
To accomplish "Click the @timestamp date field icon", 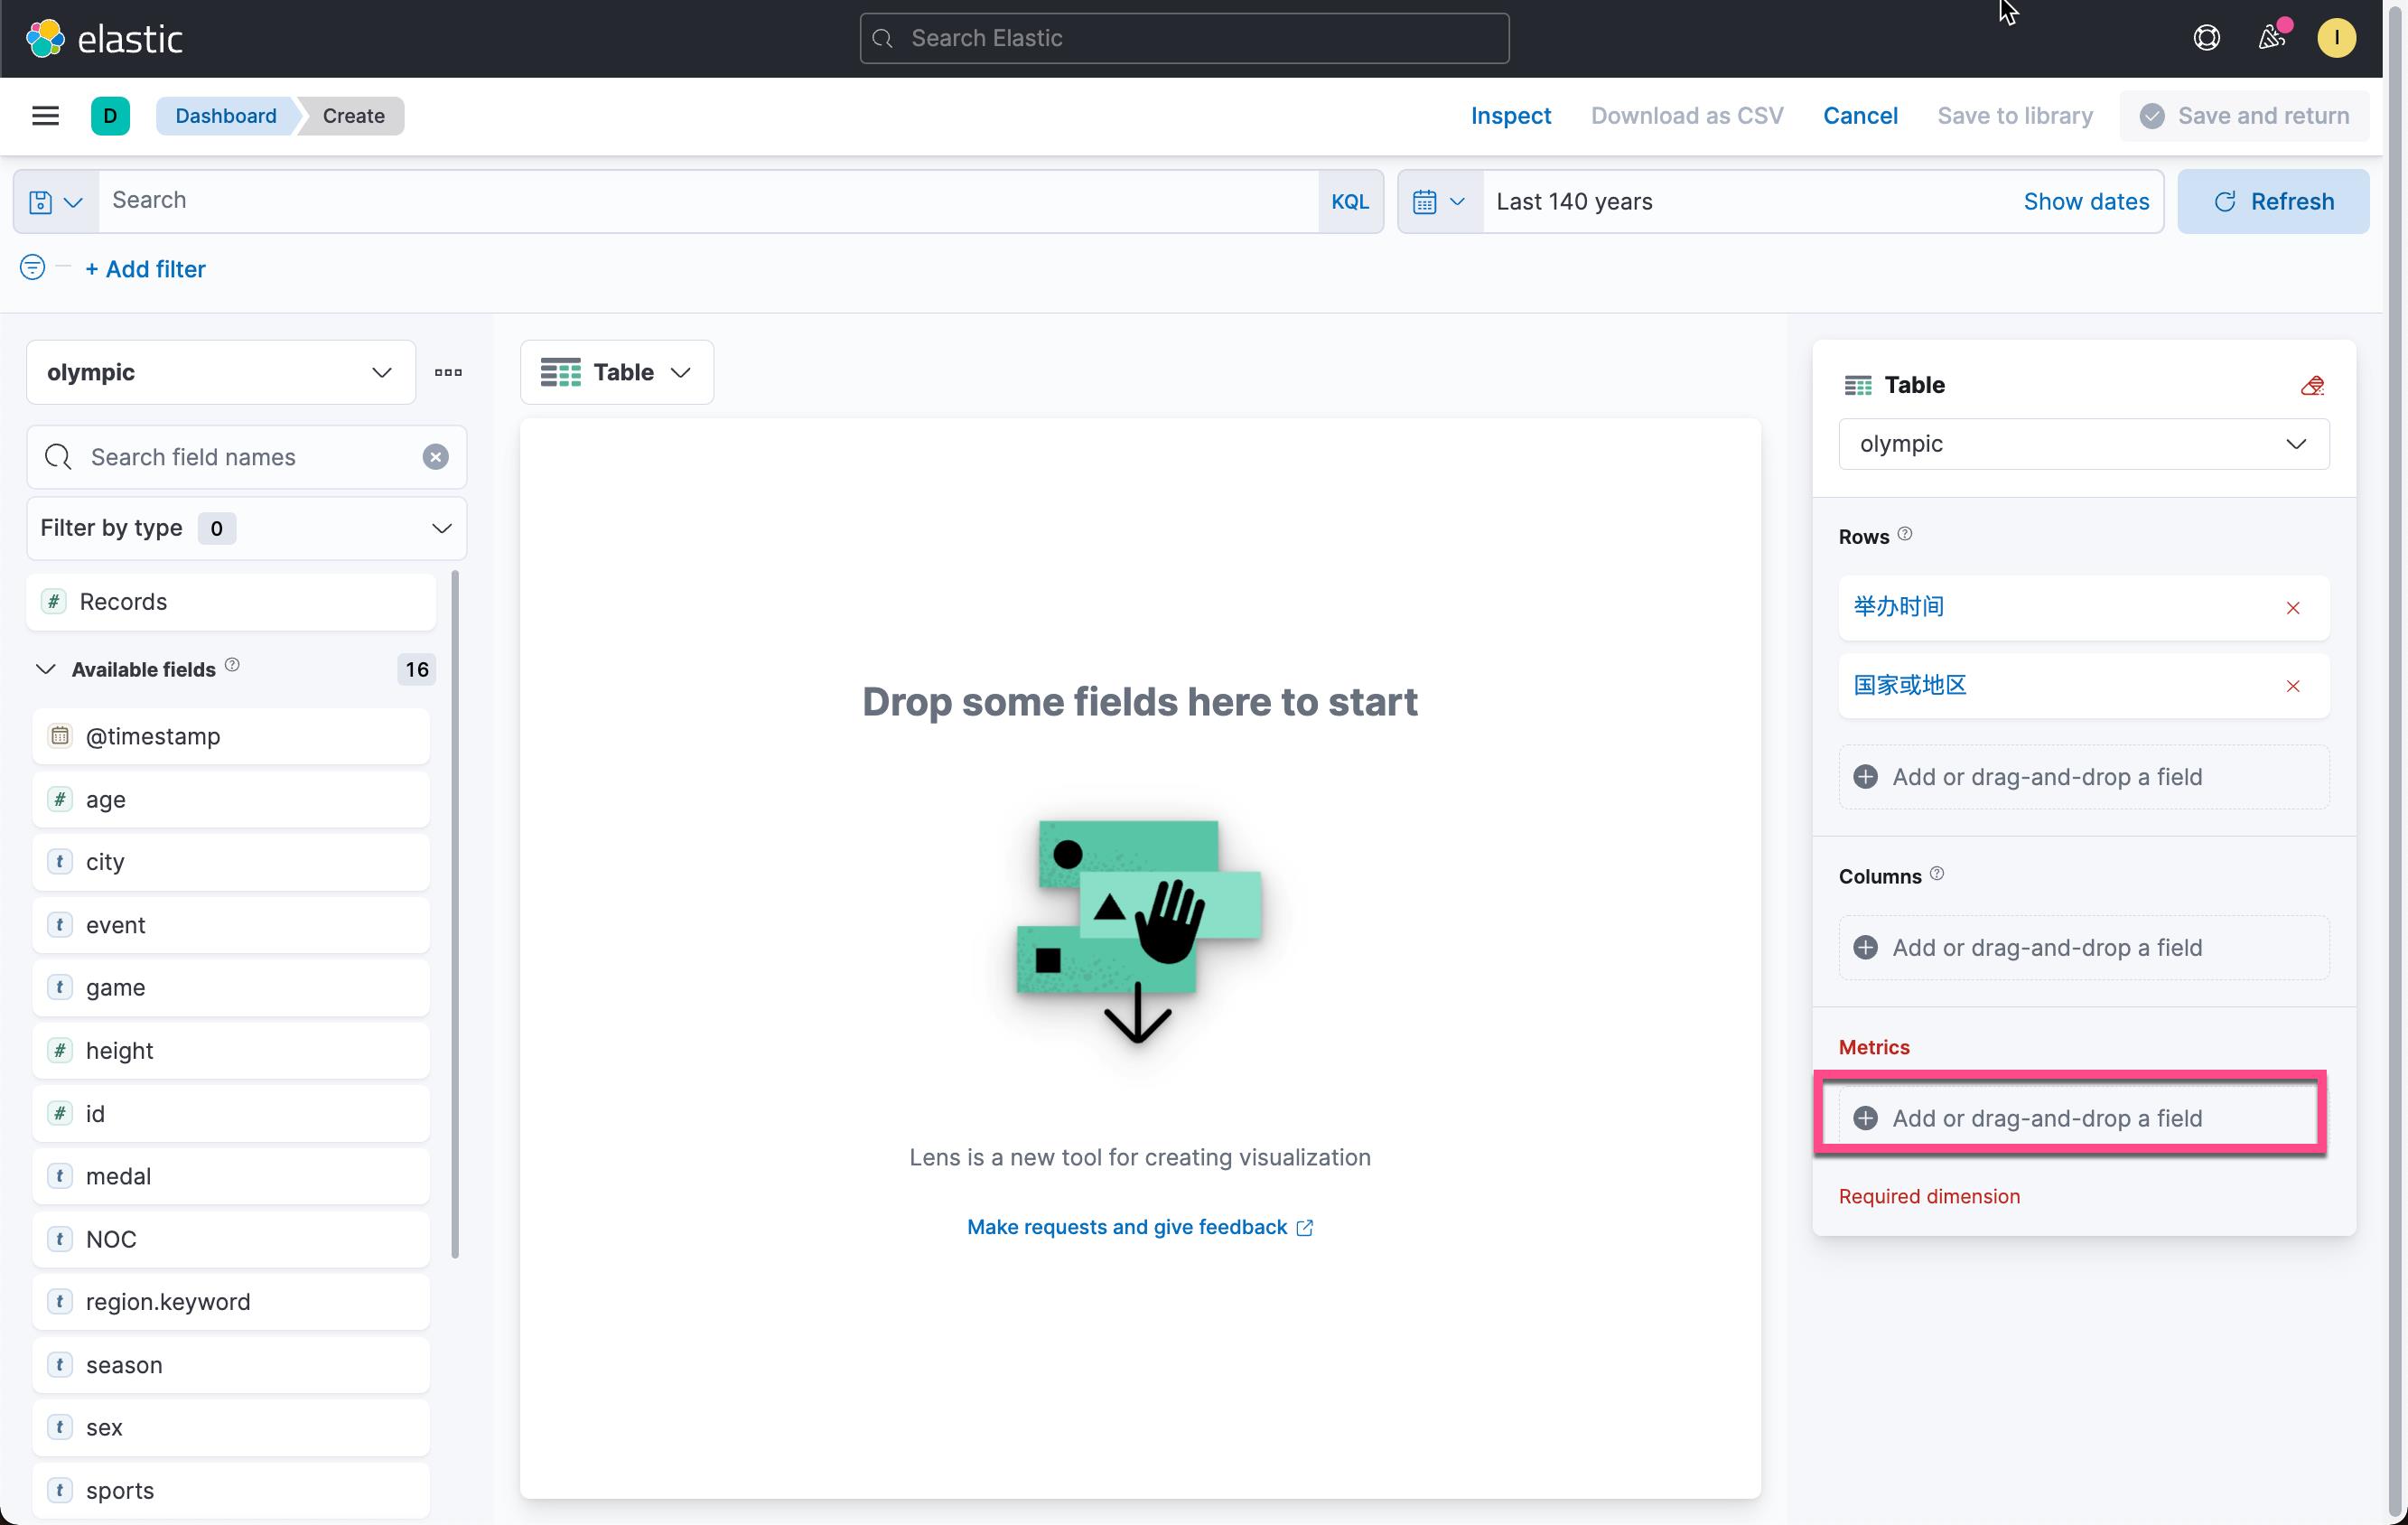I will coord(60,736).
